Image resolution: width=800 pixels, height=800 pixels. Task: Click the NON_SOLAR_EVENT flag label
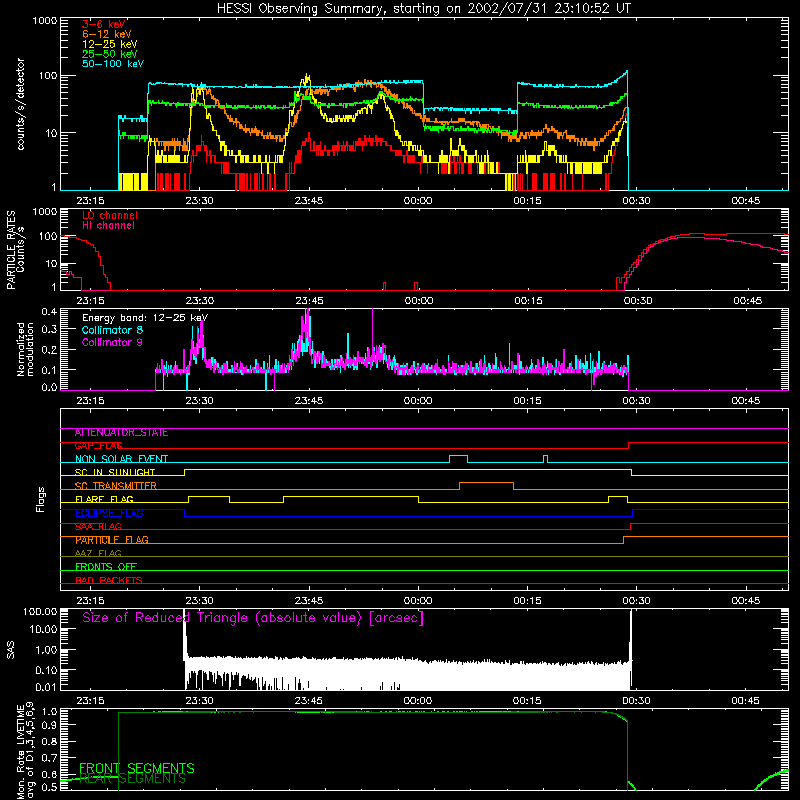click(x=121, y=459)
